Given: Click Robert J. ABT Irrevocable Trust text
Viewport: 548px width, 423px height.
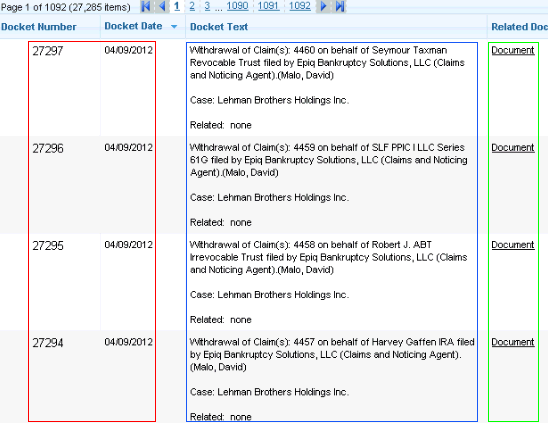Looking at the screenshot, I should 328,257.
